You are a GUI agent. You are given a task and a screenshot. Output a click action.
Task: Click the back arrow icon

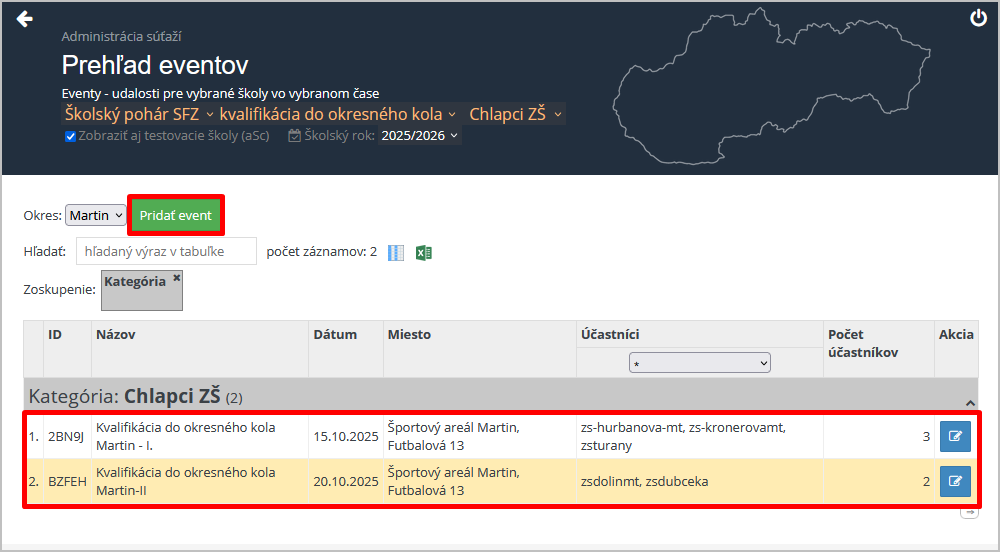coord(25,19)
